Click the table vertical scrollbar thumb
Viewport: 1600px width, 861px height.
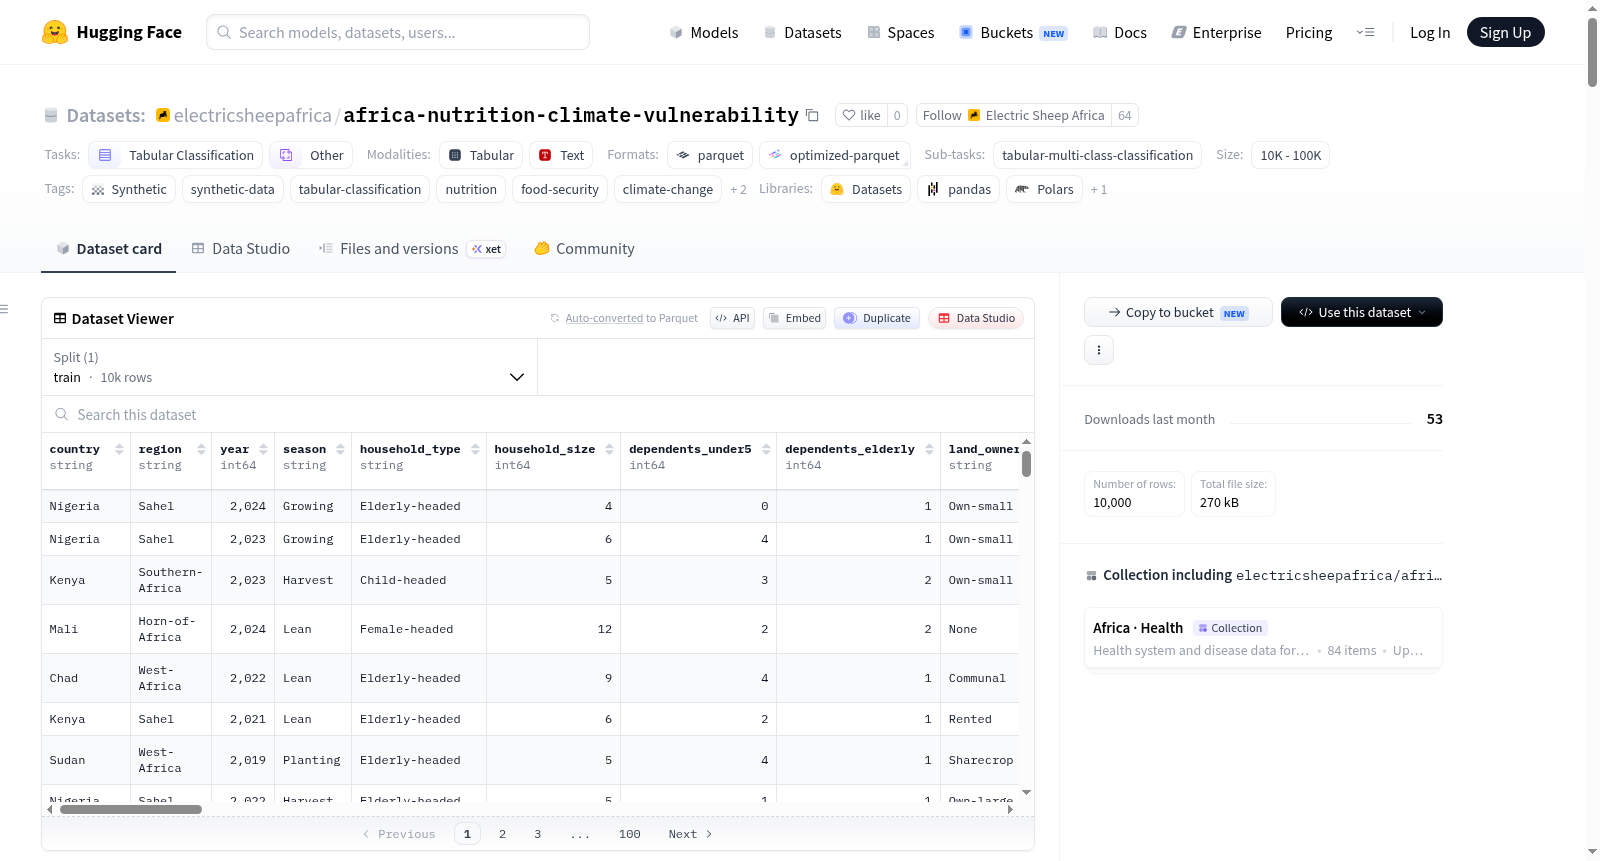[x=1026, y=464]
